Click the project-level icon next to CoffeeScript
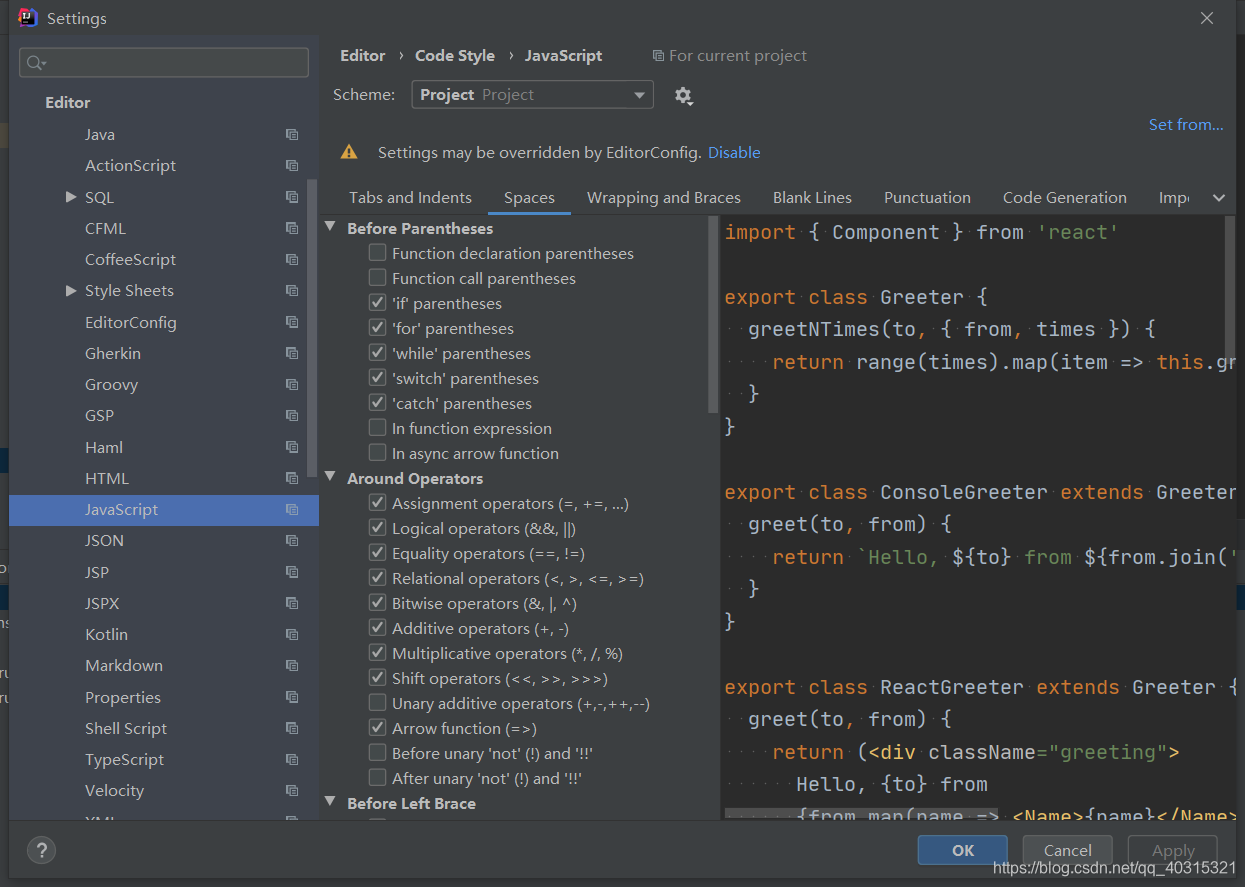 [x=292, y=260]
